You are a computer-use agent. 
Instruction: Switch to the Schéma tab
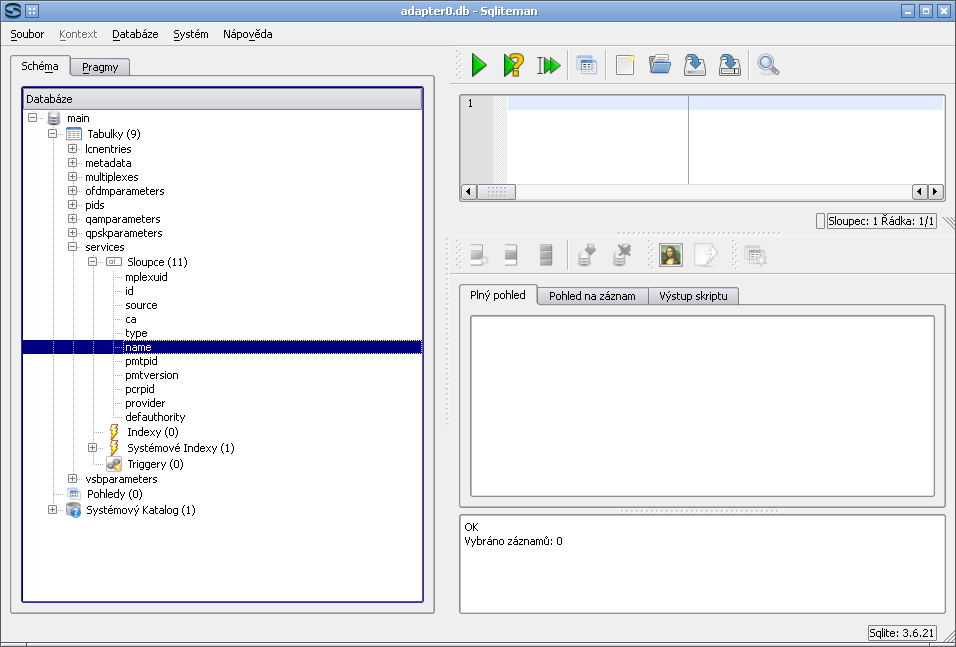[40, 66]
